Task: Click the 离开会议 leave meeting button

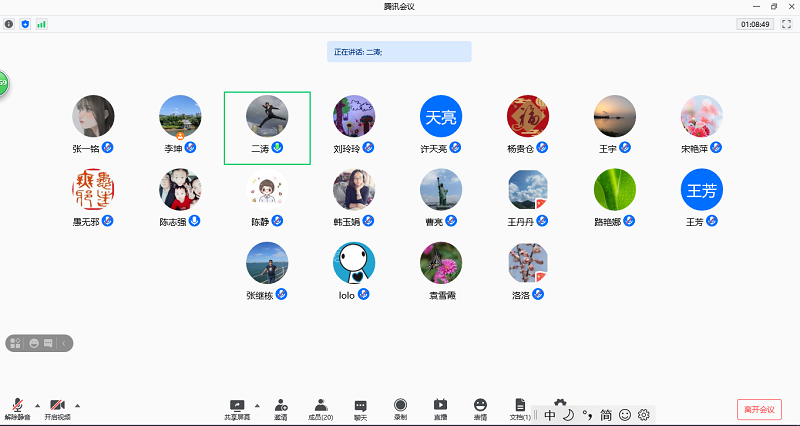Action: click(x=759, y=409)
